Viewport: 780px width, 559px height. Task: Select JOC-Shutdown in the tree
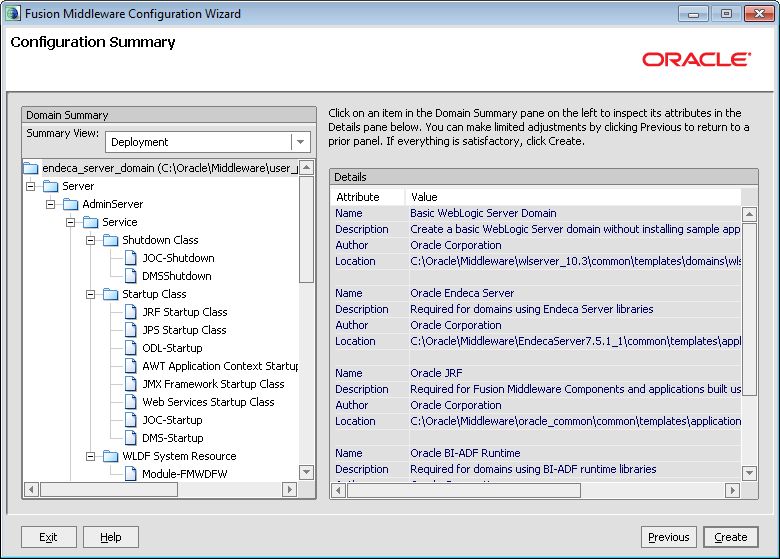179,258
